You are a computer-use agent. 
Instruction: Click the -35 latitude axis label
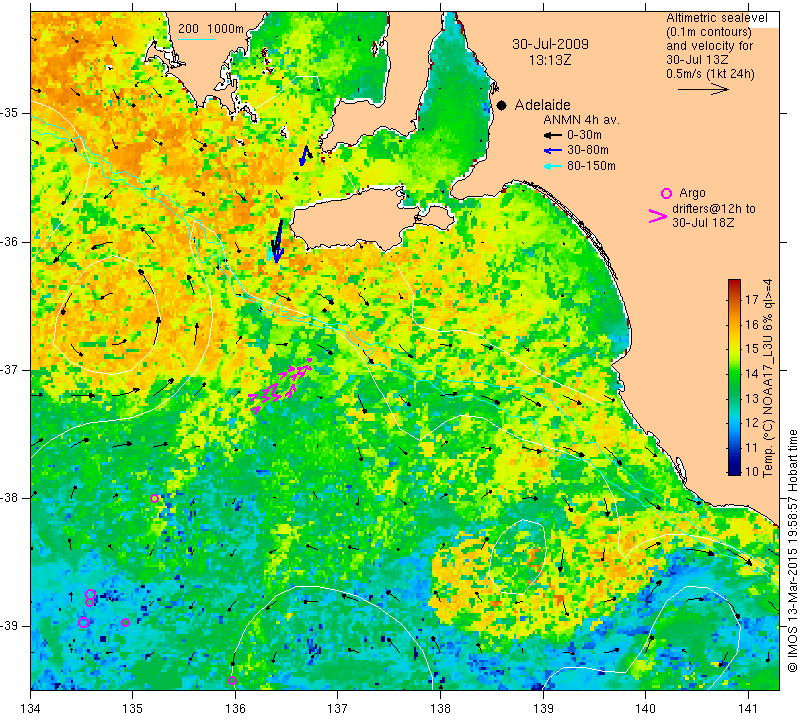click(x=10, y=113)
